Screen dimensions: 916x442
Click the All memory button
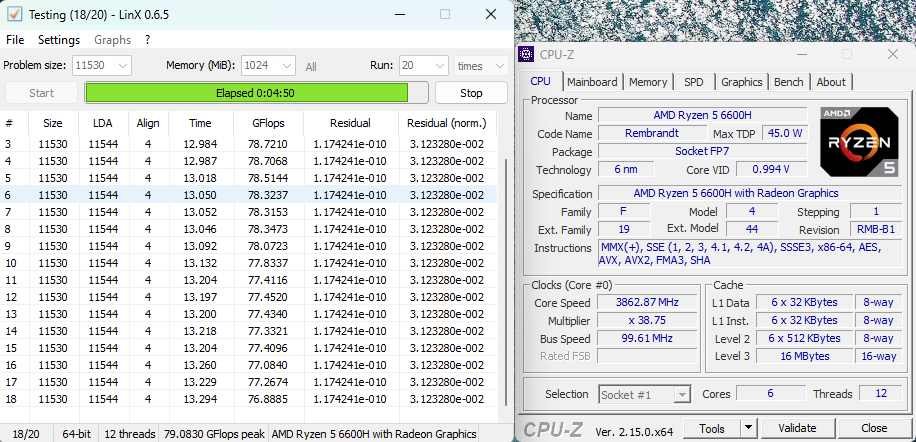[x=311, y=67]
